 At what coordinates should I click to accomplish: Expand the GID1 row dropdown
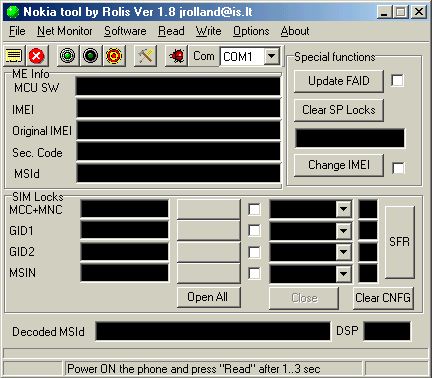pyautogui.click(x=343, y=231)
